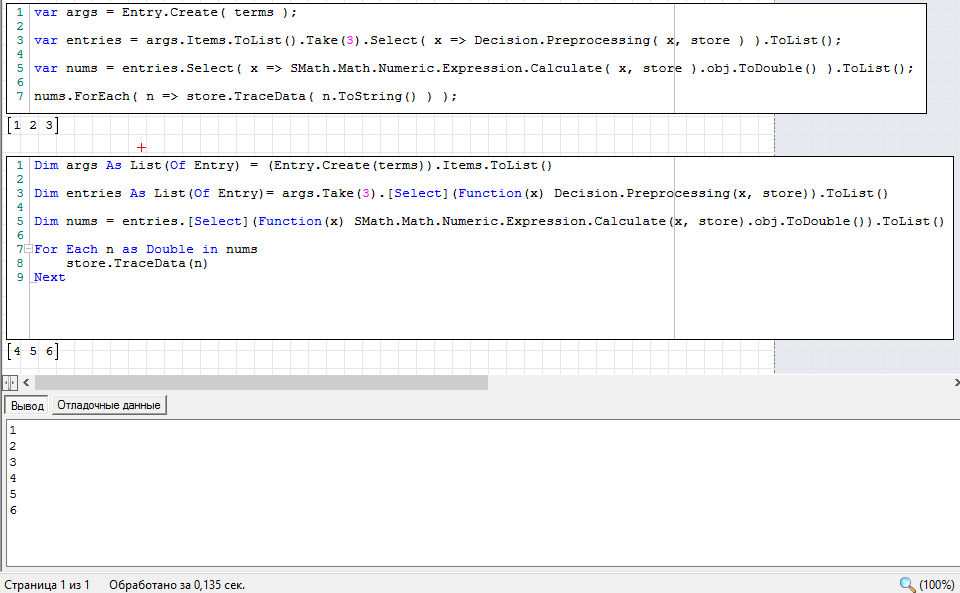
Task: Click output line showing value 1
Action: point(12,430)
